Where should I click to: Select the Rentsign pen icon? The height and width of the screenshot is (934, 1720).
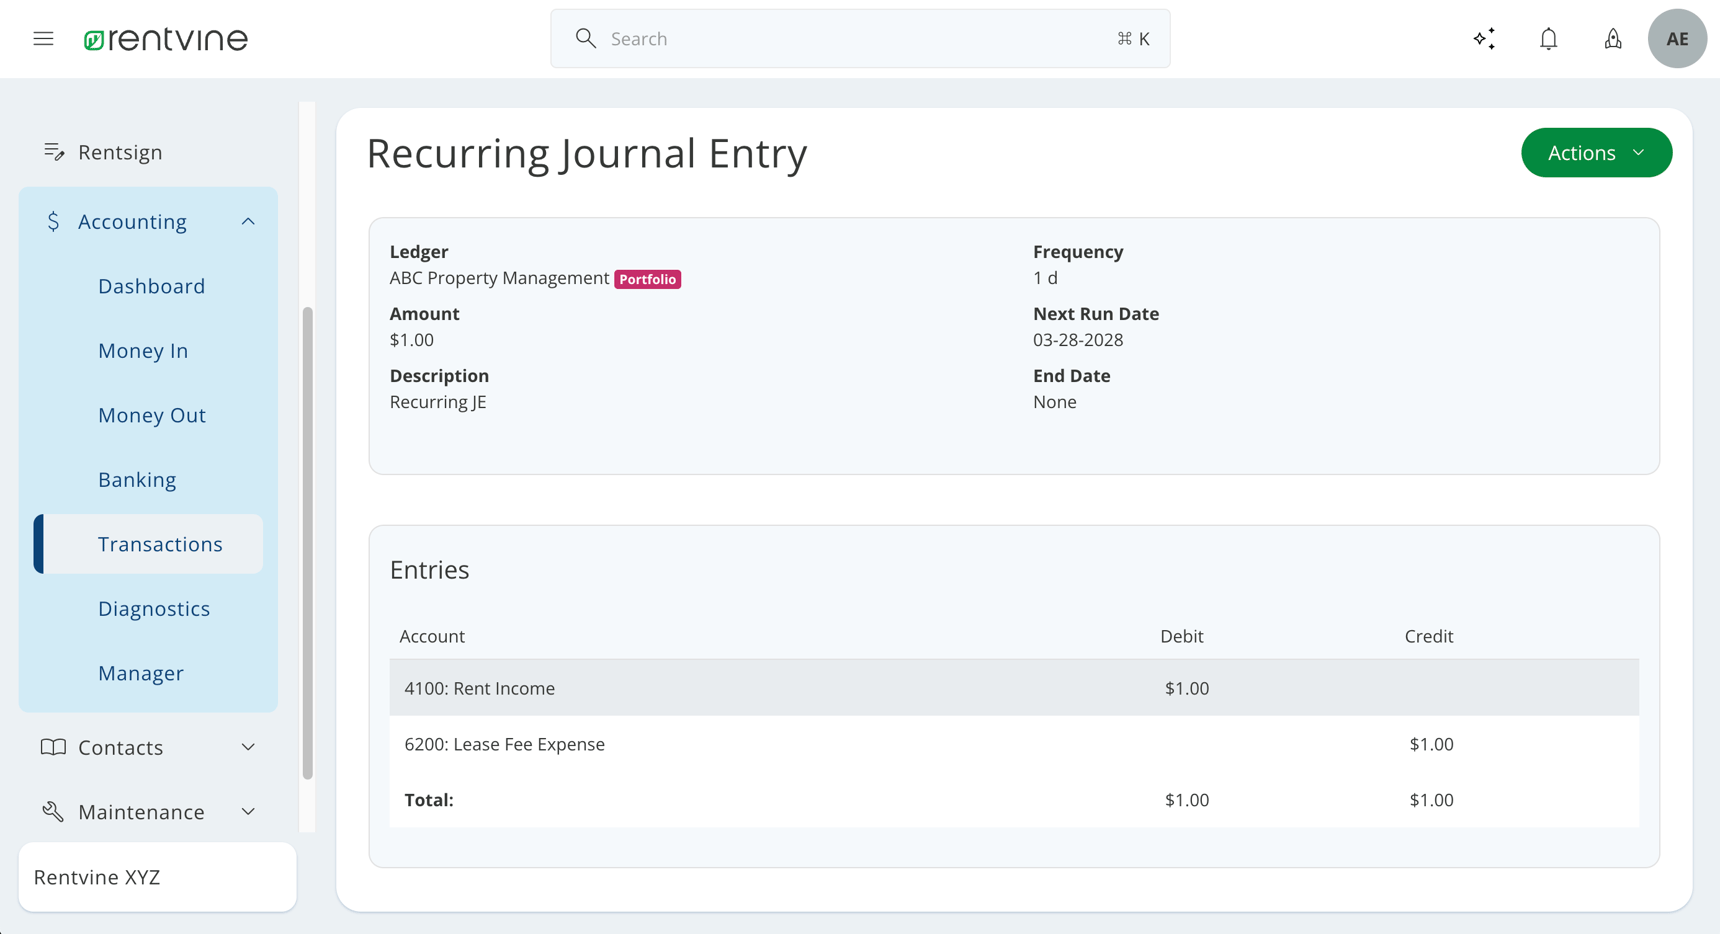click(53, 151)
